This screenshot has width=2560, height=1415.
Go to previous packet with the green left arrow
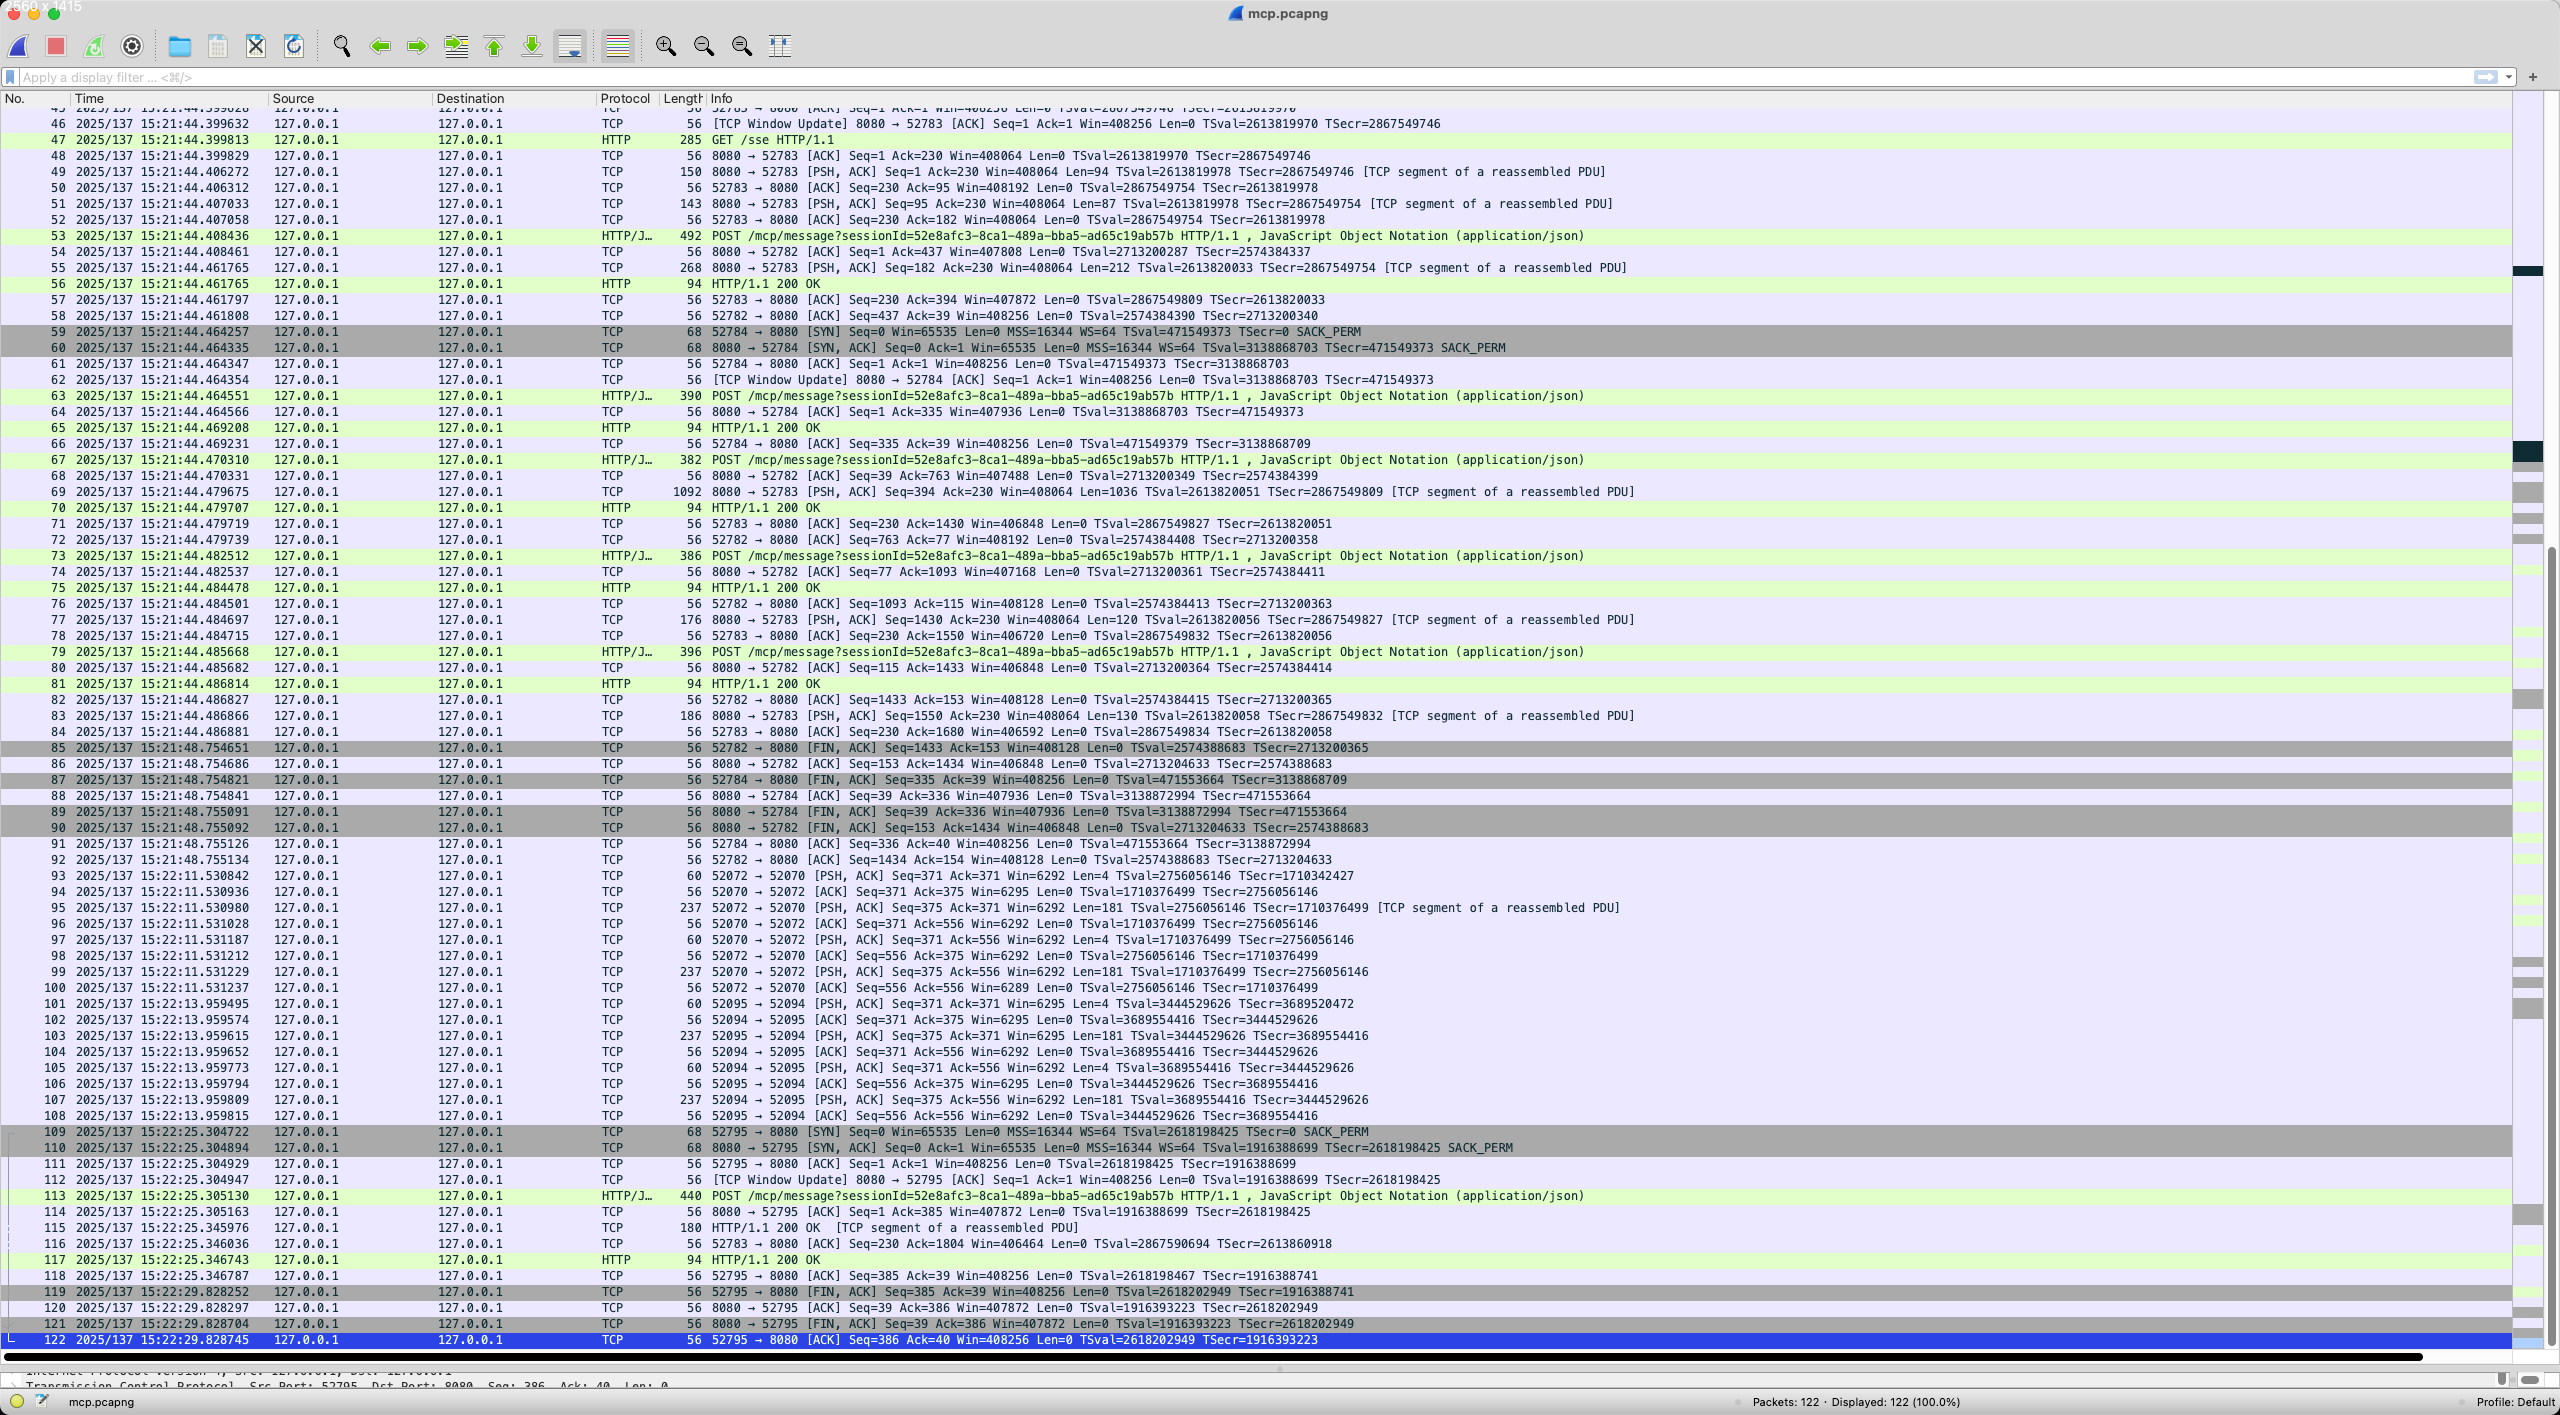pos(380,46)
